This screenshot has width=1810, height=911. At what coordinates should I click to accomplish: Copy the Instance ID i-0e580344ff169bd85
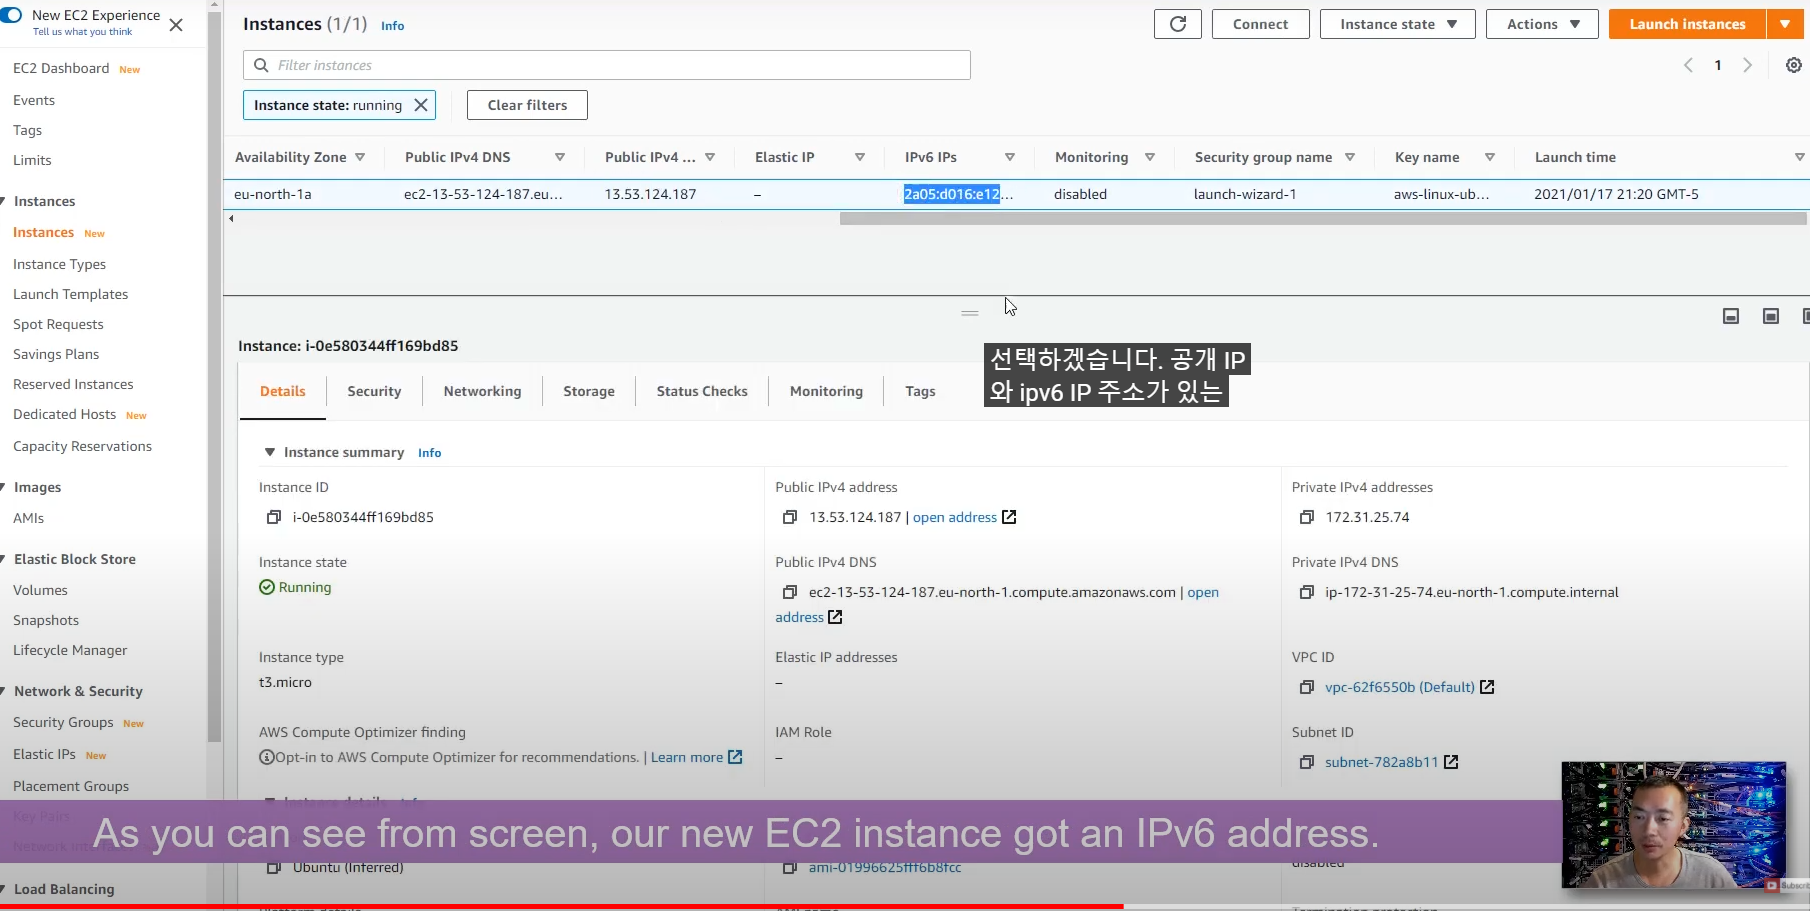(x=273, y=517)
